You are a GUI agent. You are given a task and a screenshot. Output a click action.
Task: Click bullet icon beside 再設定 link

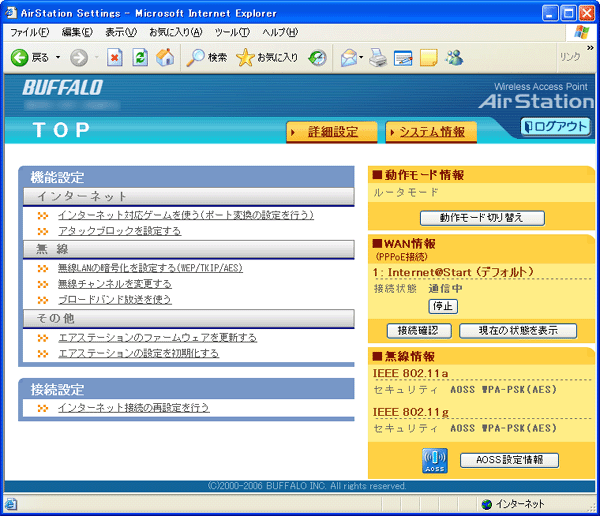[x=43, y=408]
